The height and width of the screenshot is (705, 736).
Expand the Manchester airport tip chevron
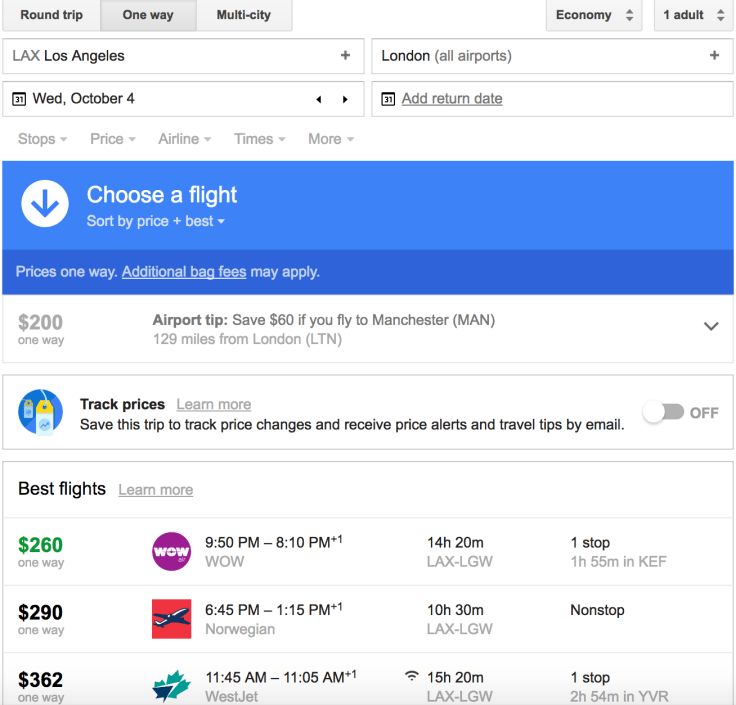[711, 326]
